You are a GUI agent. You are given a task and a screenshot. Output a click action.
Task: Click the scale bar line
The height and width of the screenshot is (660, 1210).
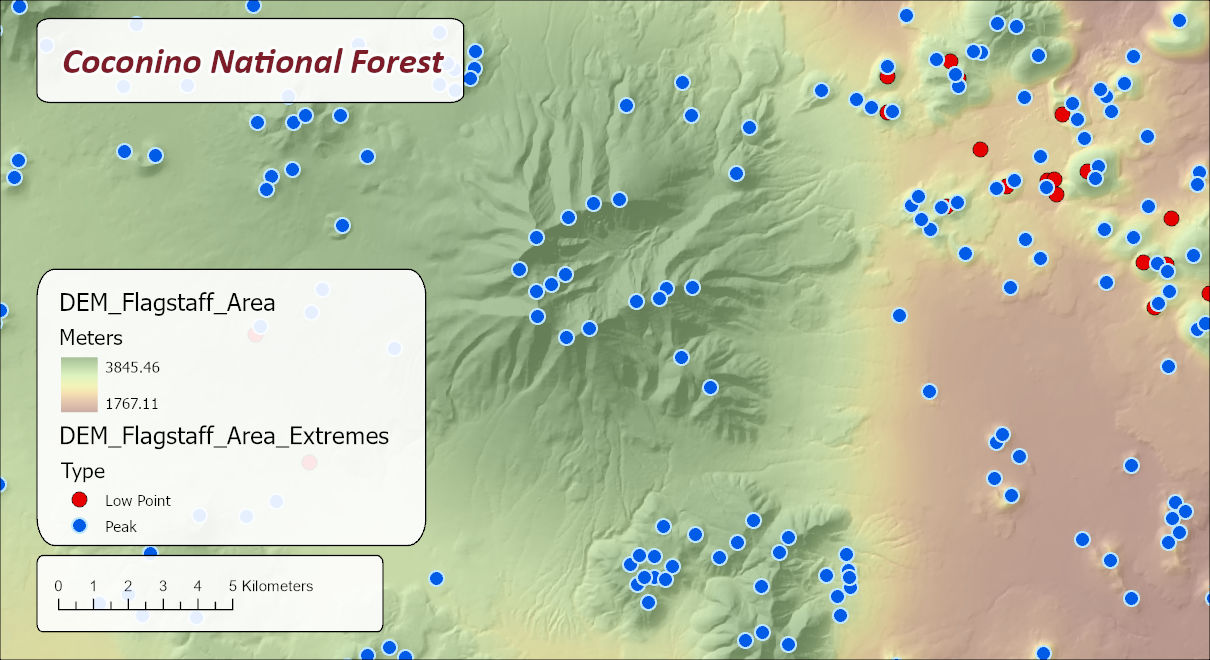(146, 604)
